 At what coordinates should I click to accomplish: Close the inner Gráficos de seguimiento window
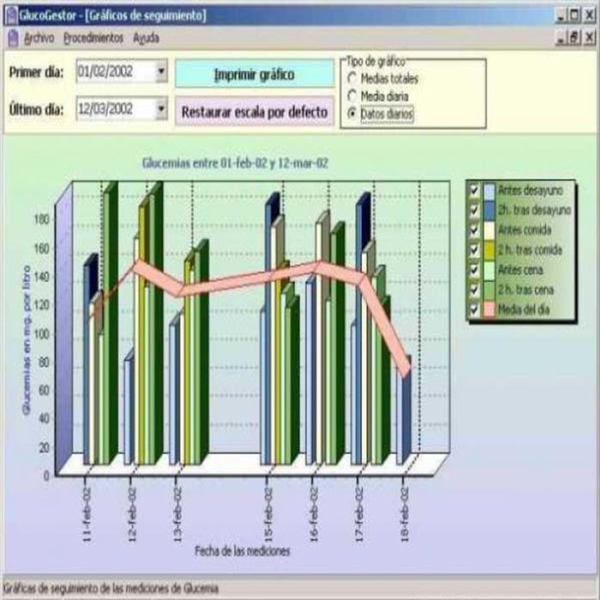589,38
